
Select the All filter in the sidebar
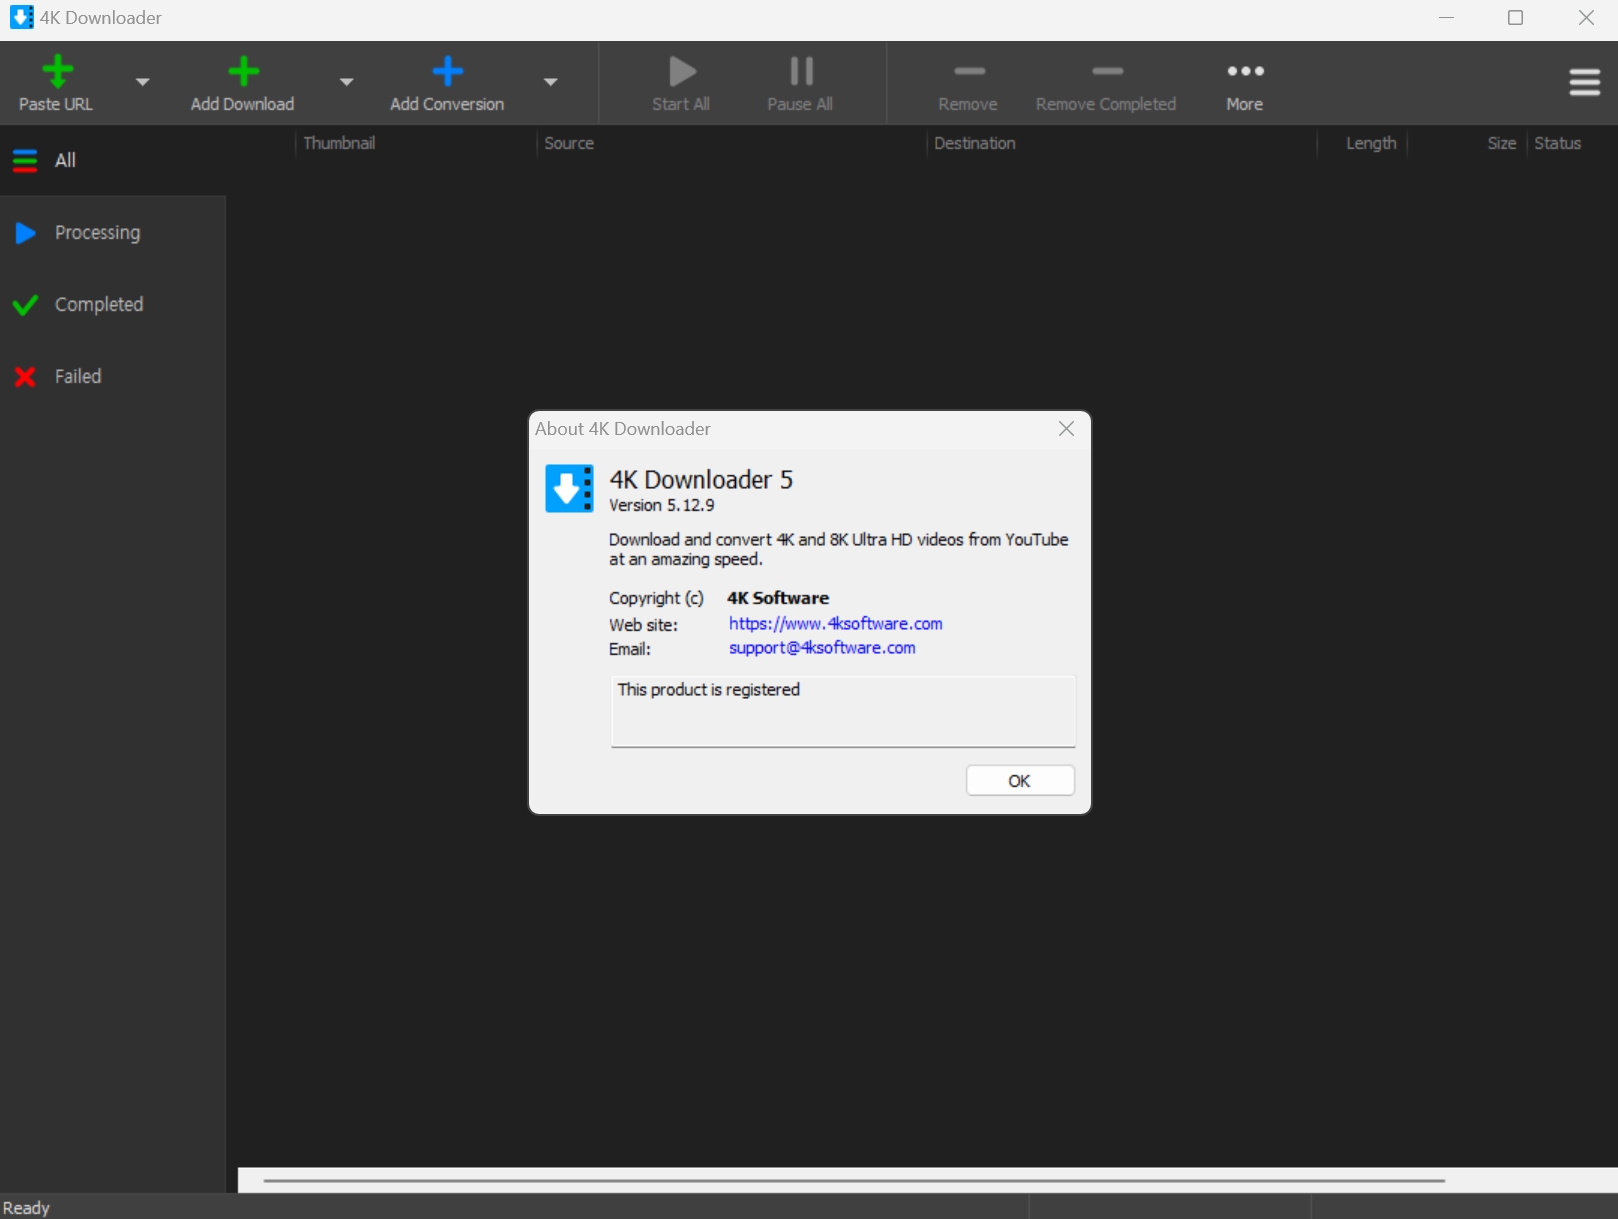coord(113,160)
